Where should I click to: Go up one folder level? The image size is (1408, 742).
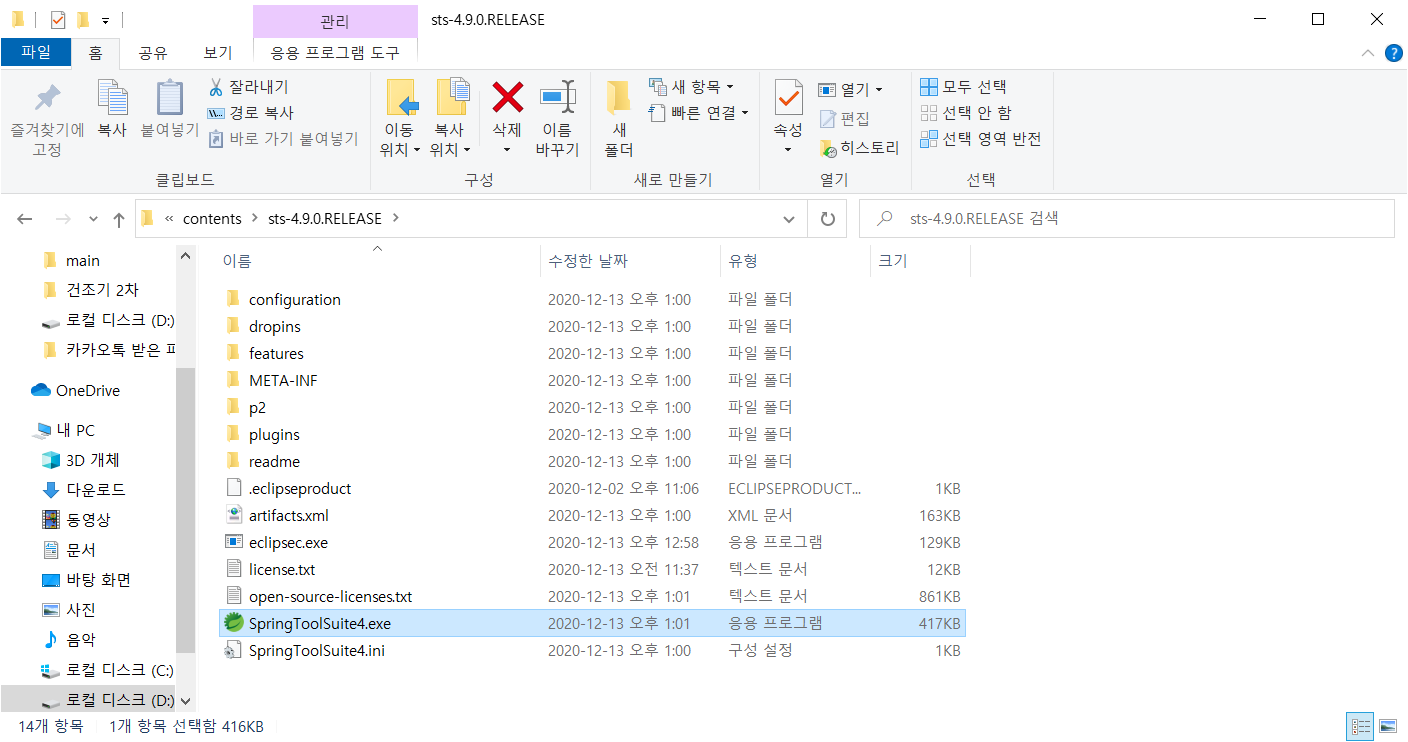pos(118,219)
